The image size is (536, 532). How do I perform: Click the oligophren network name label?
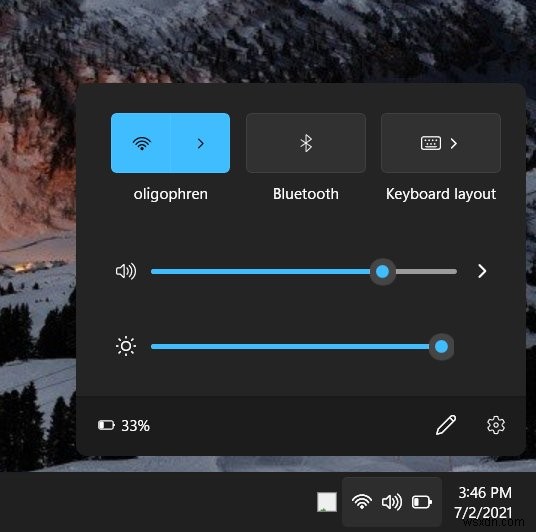point(171,194)
